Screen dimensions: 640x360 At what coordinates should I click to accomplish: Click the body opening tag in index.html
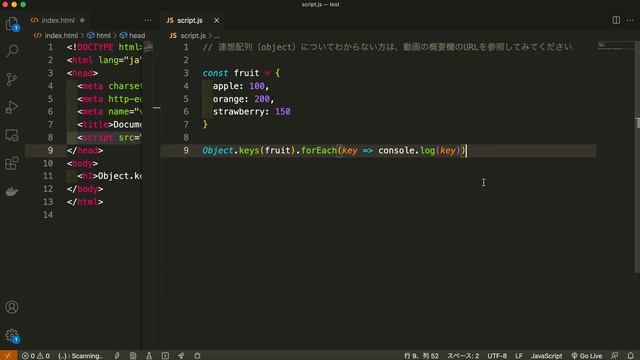(x=82, y=163)
